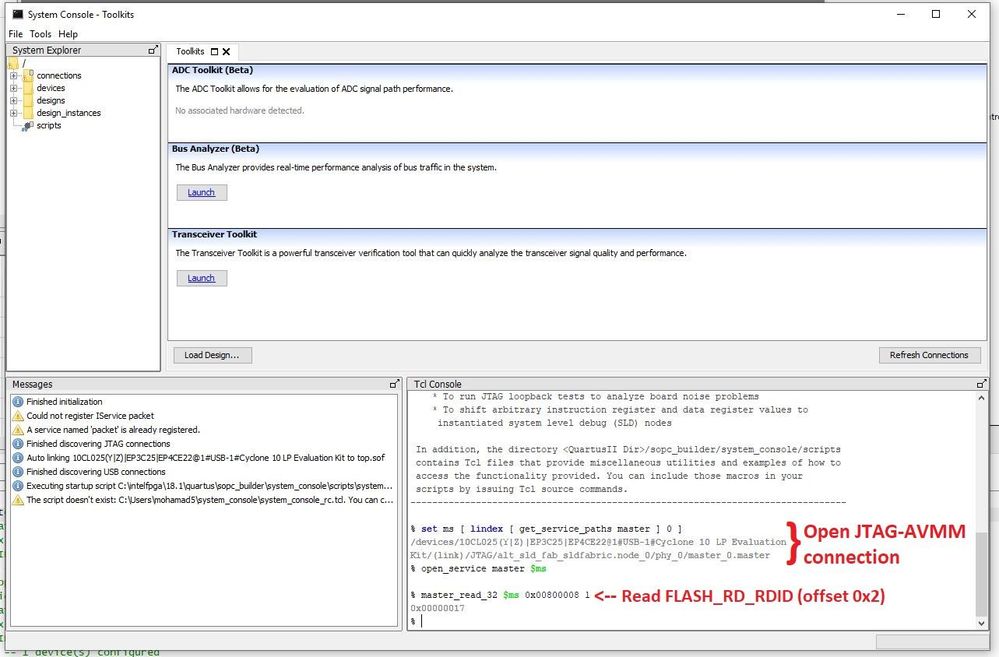Undock the Tcl Console panel
This screenshot has width=999, height=657.
click(981, 384)
